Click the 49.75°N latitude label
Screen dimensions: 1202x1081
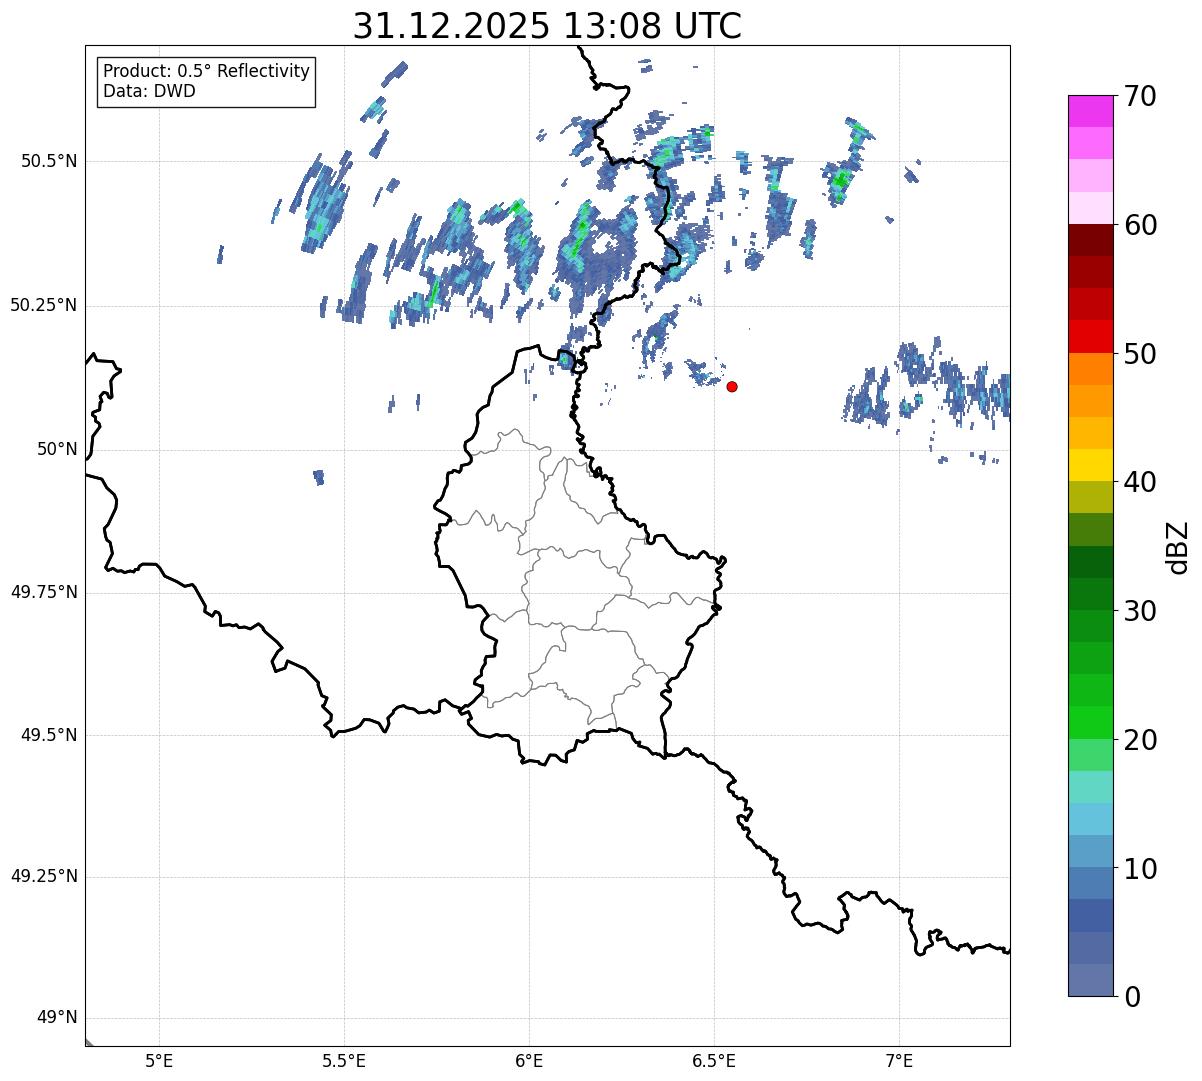(x=44, y=592)
